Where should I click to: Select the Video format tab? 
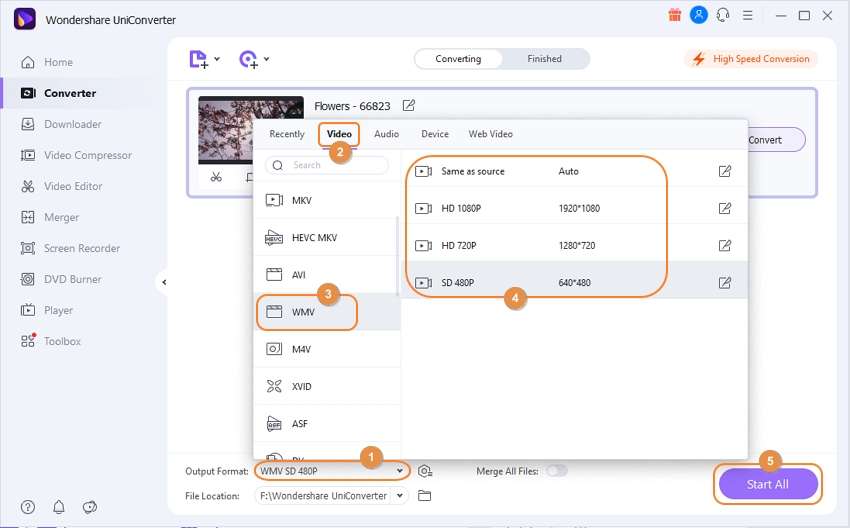(339, 134)
